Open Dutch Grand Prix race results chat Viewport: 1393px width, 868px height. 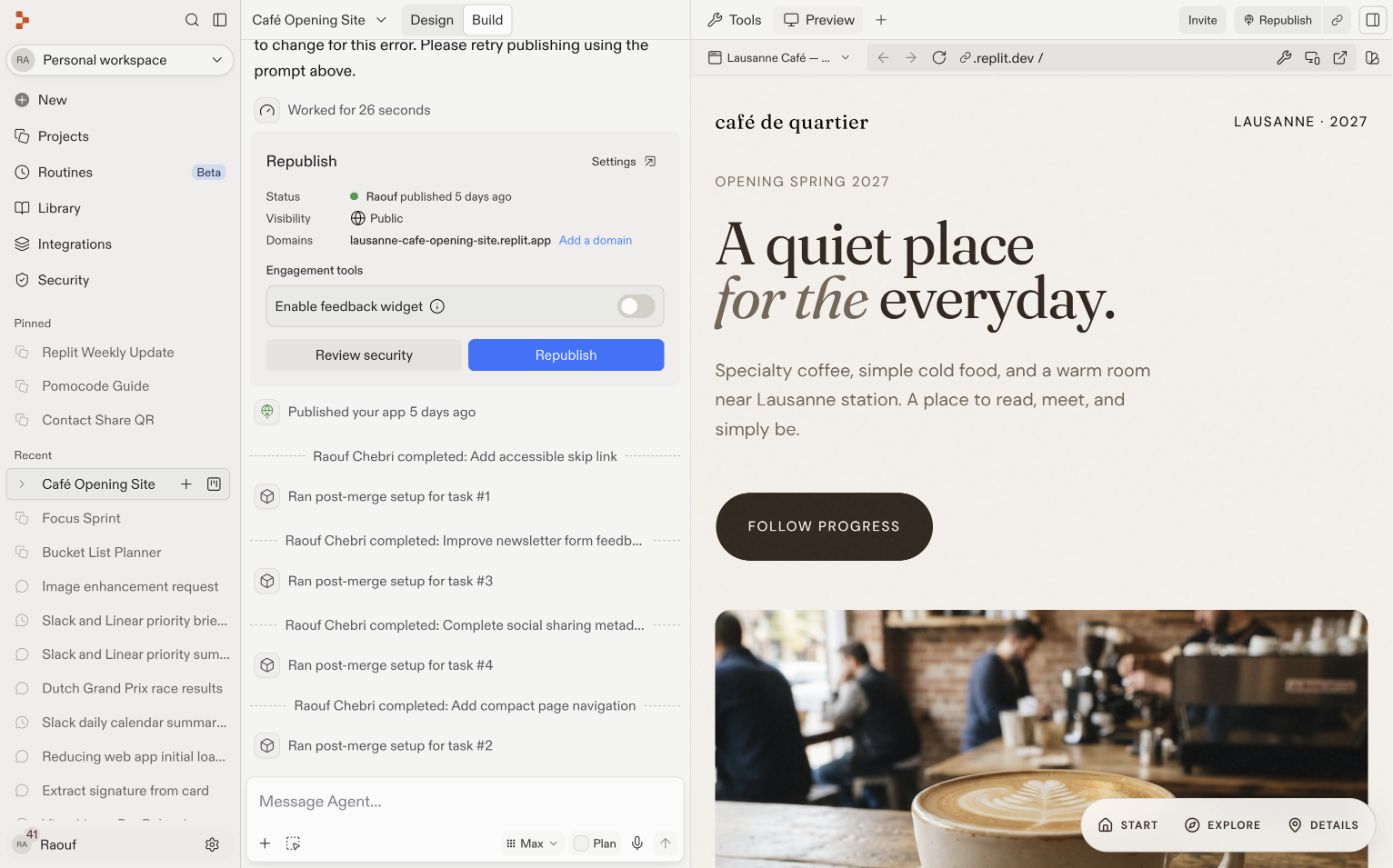tap(118, 688)
